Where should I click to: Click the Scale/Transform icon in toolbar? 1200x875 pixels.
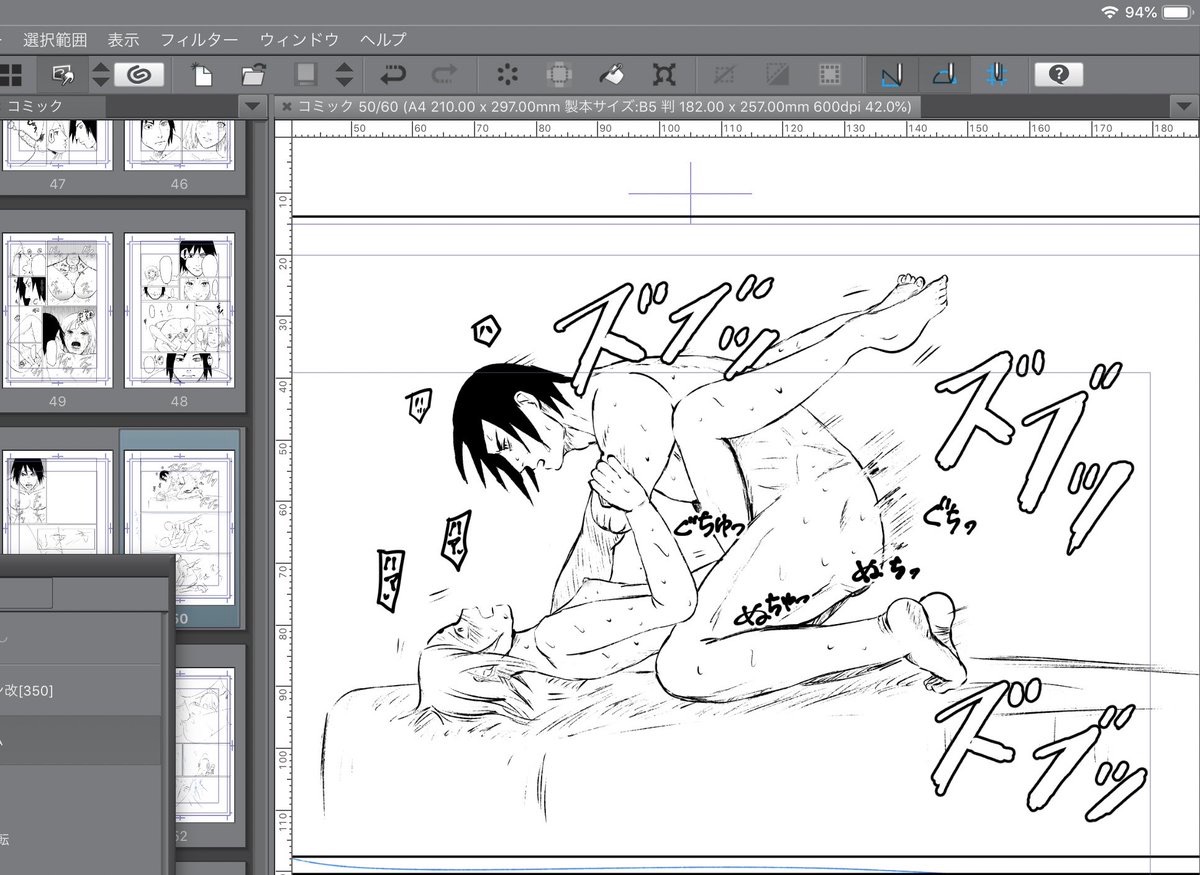663,74
